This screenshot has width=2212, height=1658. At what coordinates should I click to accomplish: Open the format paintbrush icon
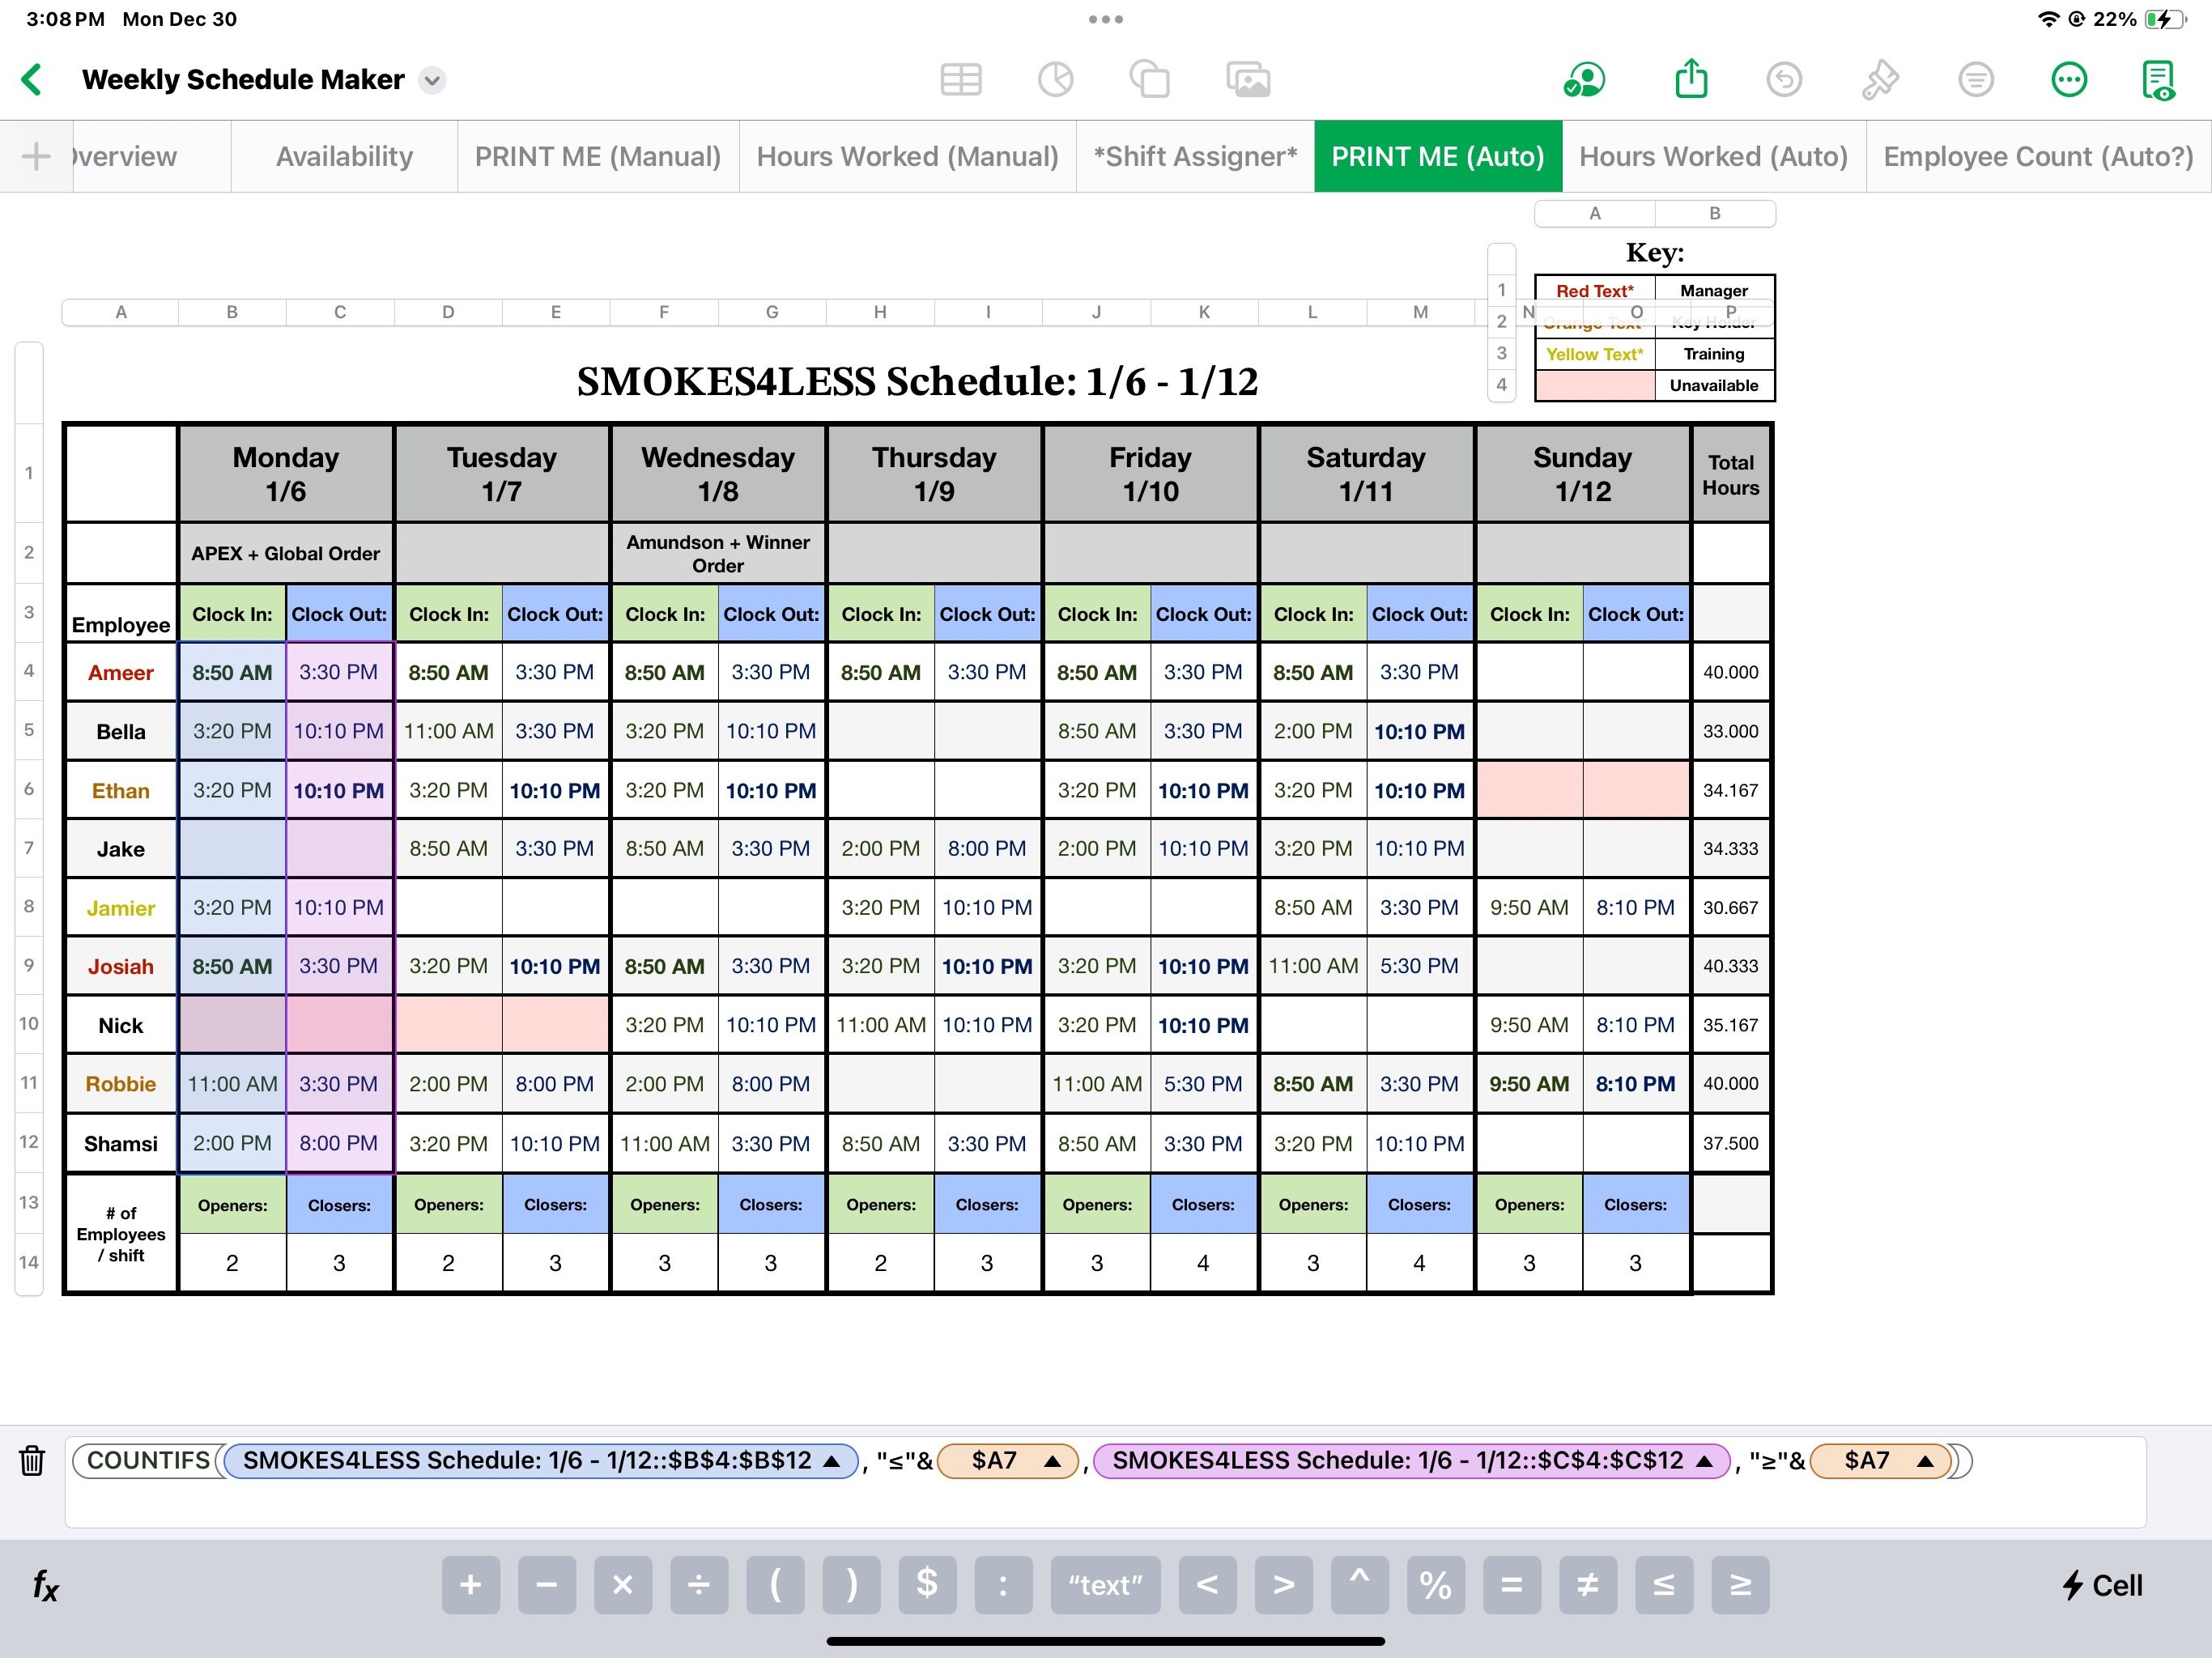tap(1879, 79)
